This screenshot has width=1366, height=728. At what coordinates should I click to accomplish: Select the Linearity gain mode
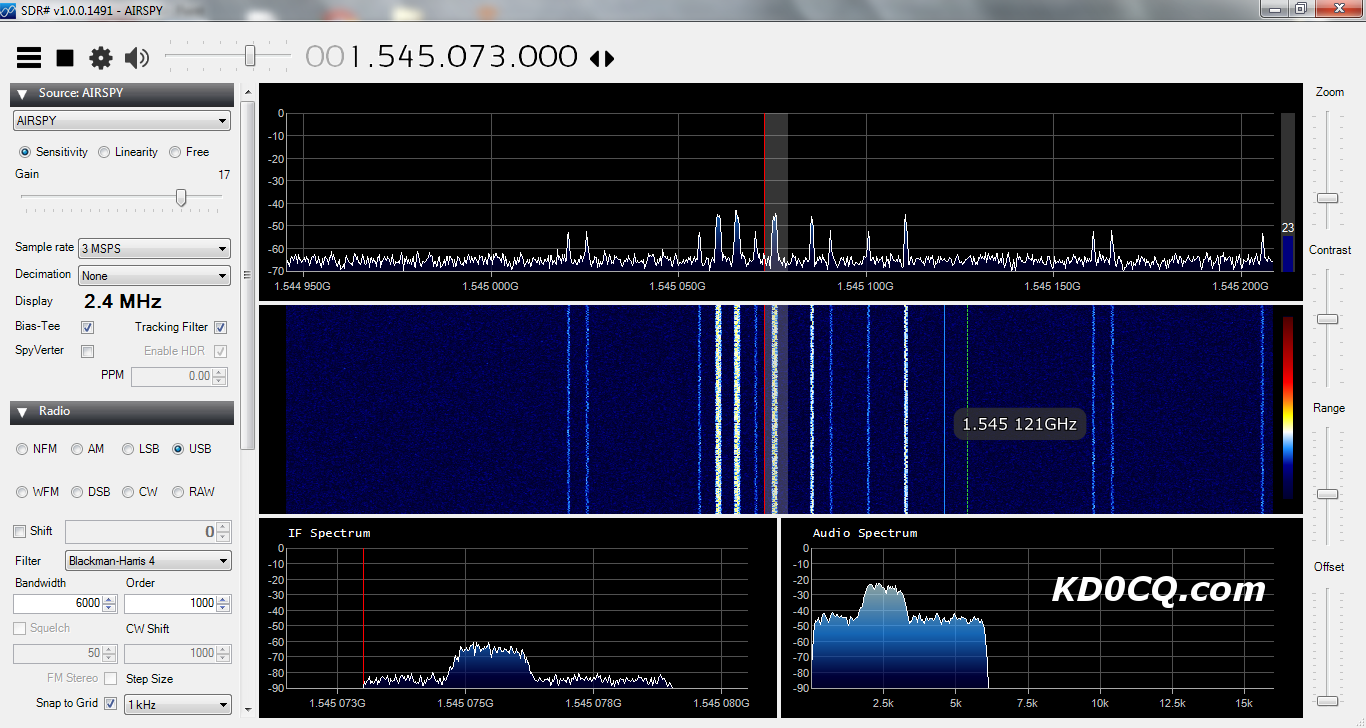tap(104, 152)
